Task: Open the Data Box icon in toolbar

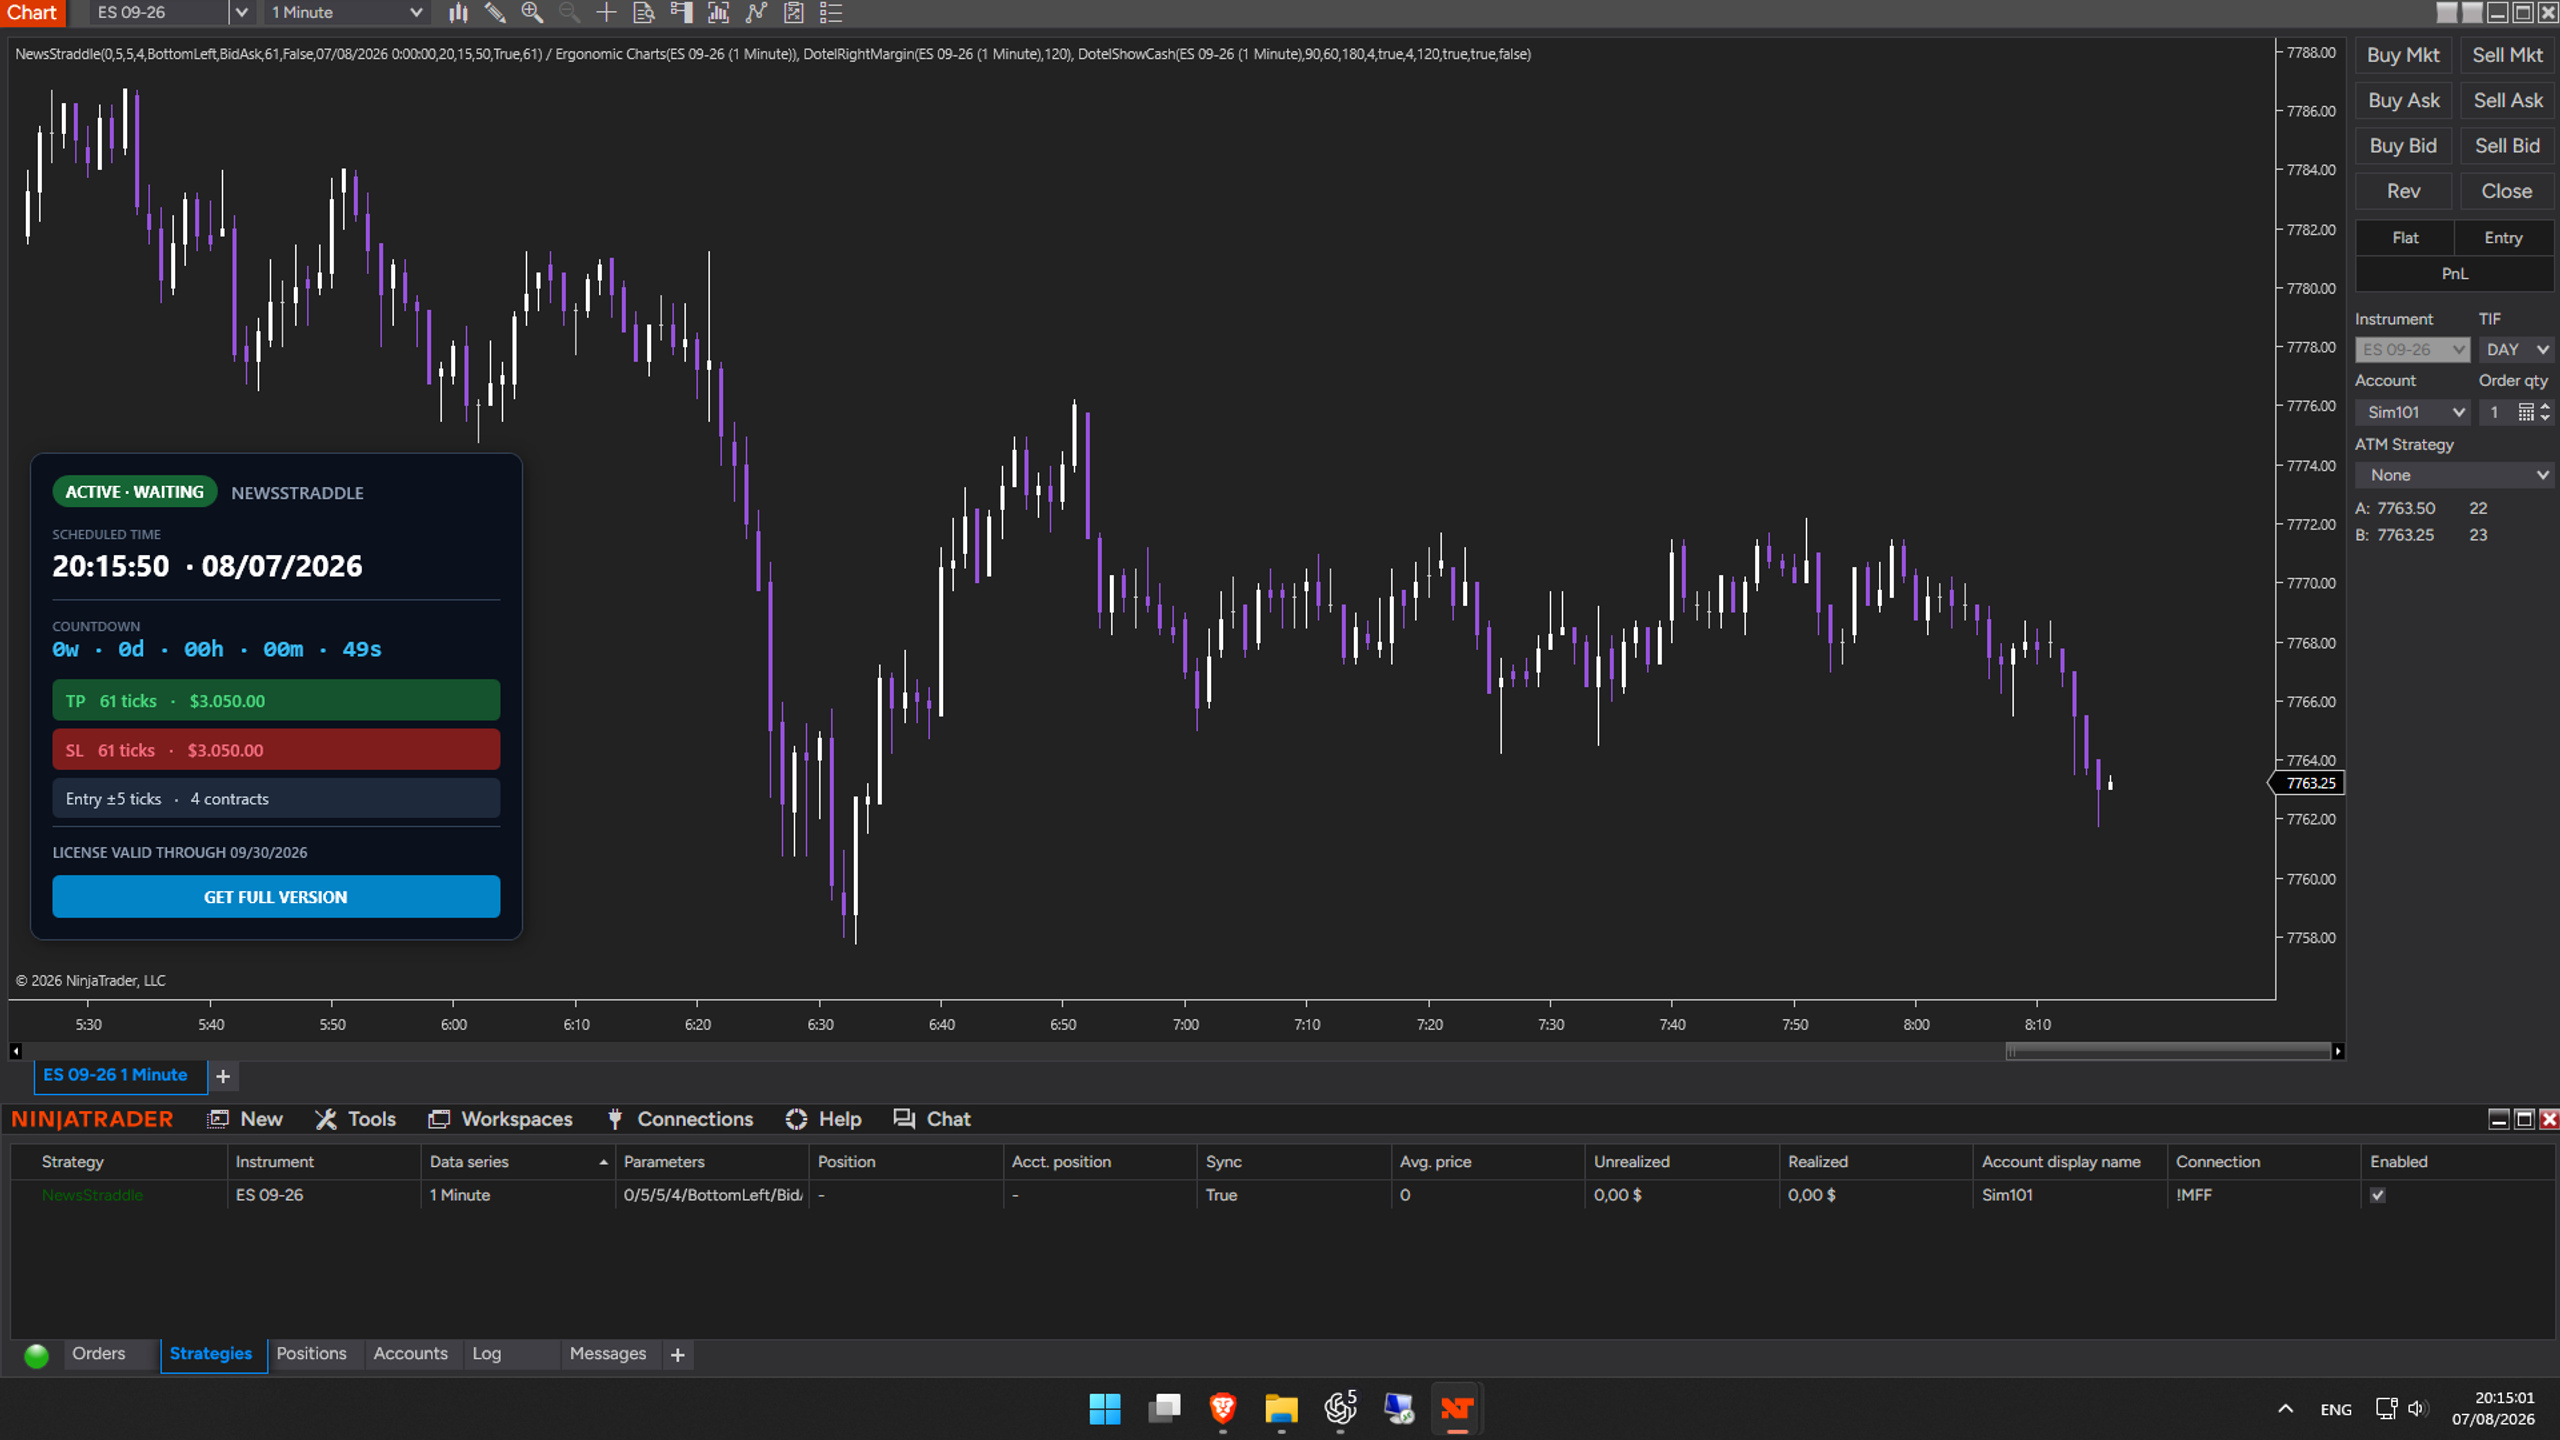Action: (644, 13)
